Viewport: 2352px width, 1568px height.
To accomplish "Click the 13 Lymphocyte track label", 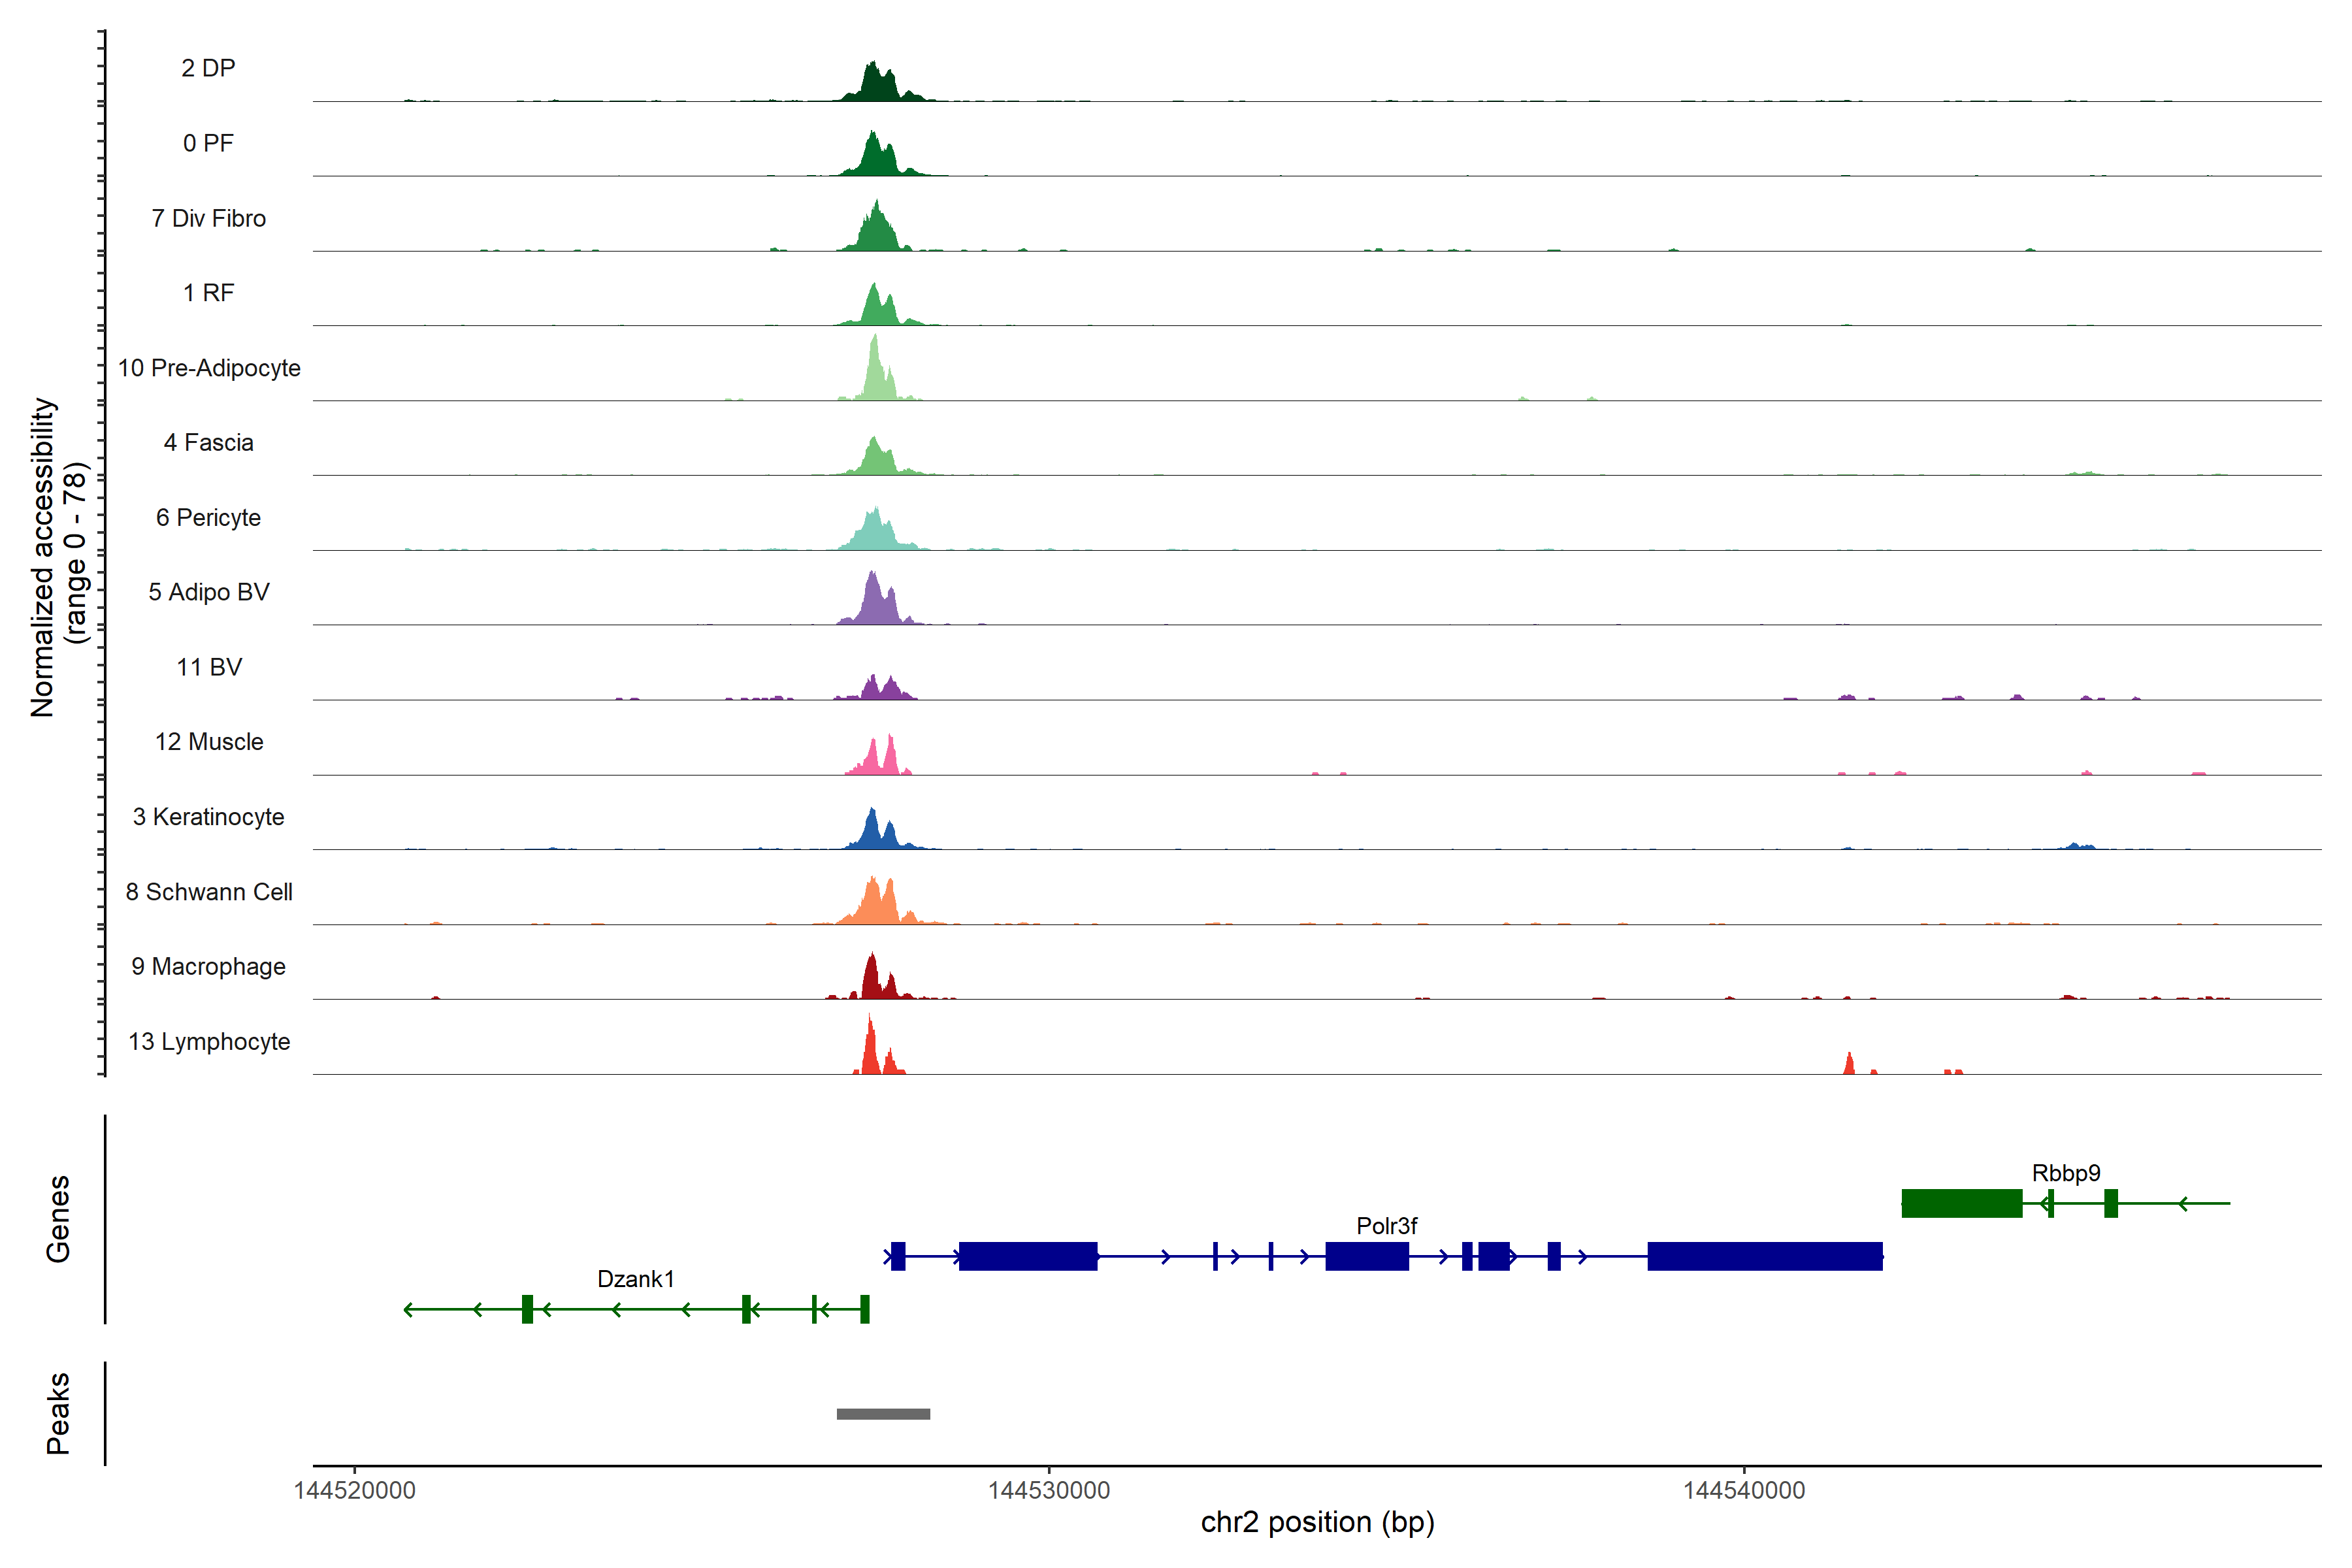I will pos(209,1042).
